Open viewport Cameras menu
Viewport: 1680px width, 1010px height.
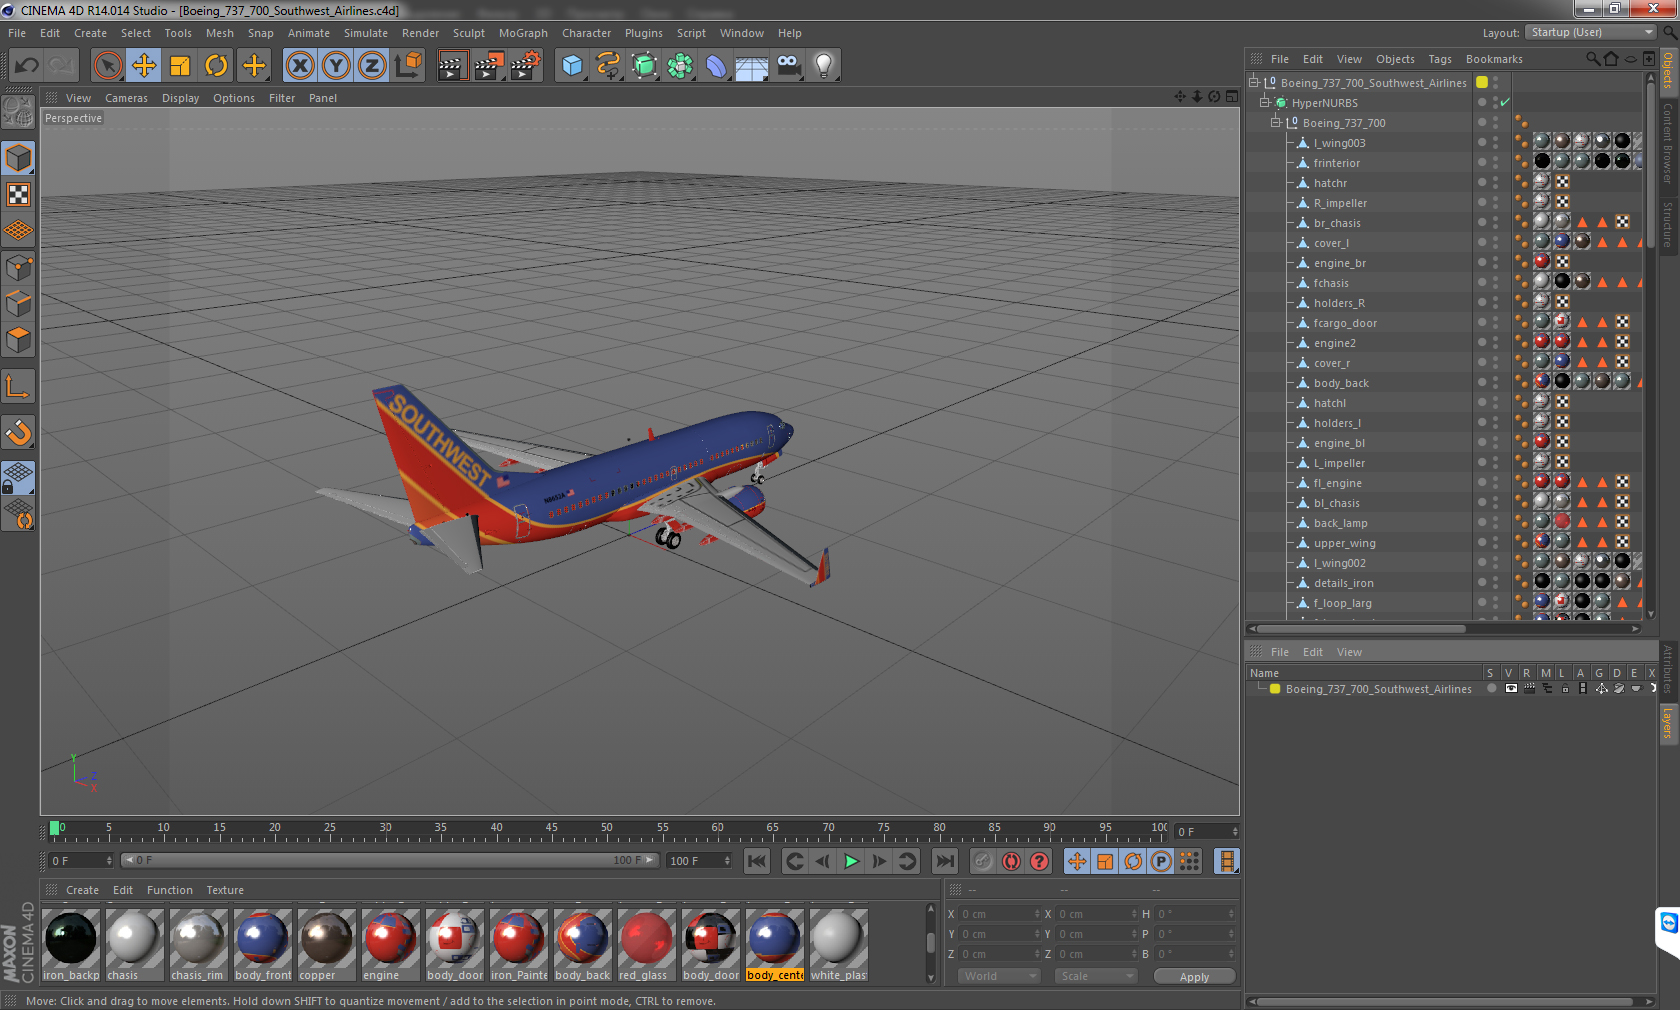[126, 98]
